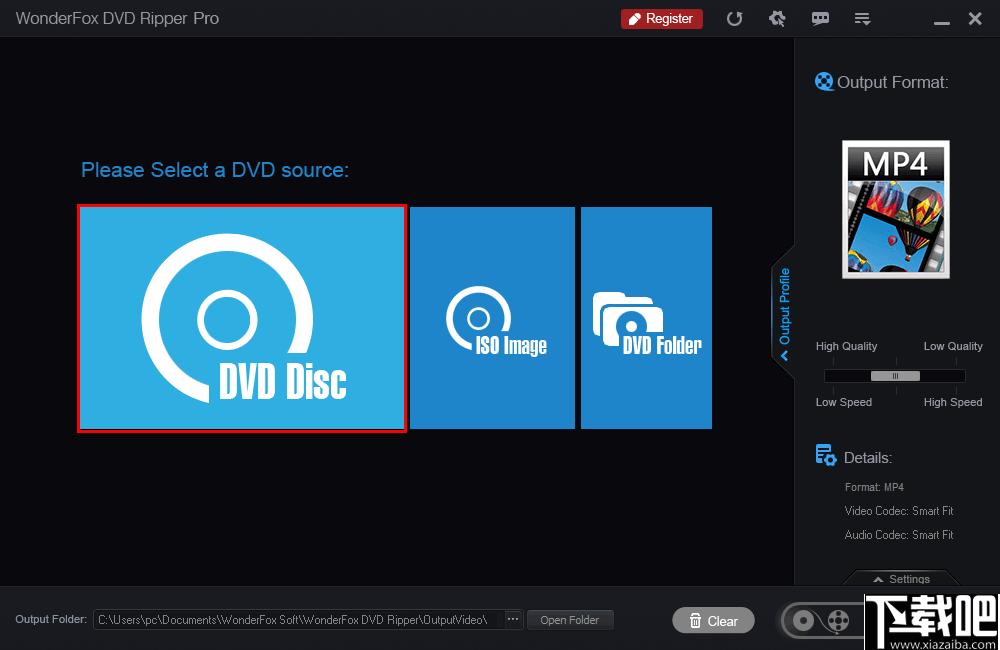Screen dimensions: 1000x650
Task: Click the output folder path field
Action: [x=298, y=619]
